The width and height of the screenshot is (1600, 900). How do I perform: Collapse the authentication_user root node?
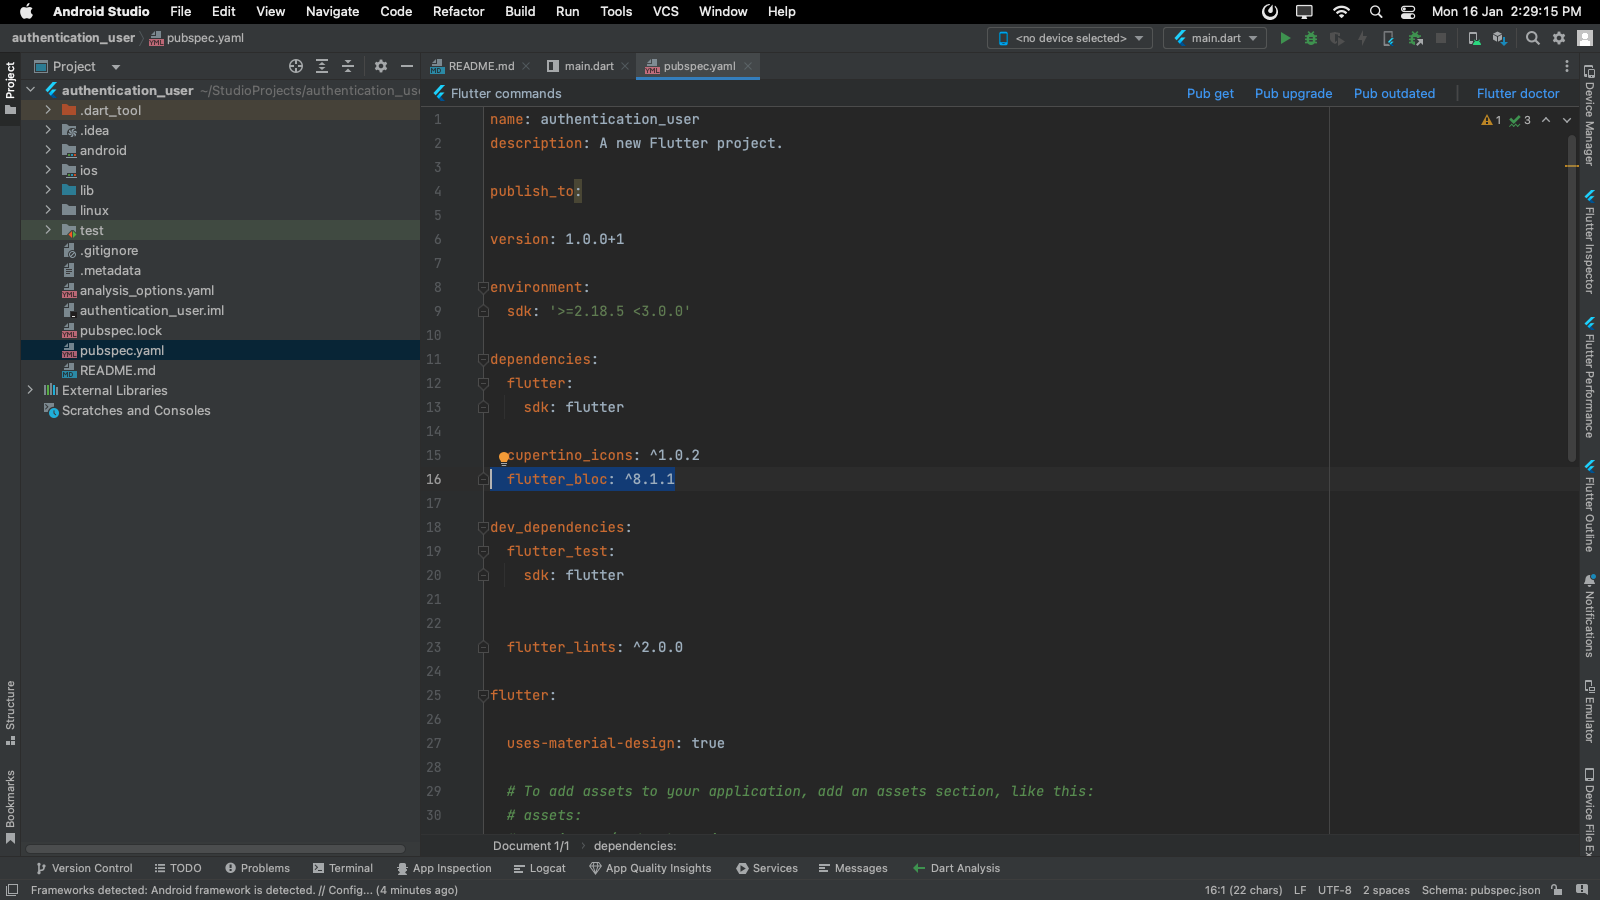(30, 90)
